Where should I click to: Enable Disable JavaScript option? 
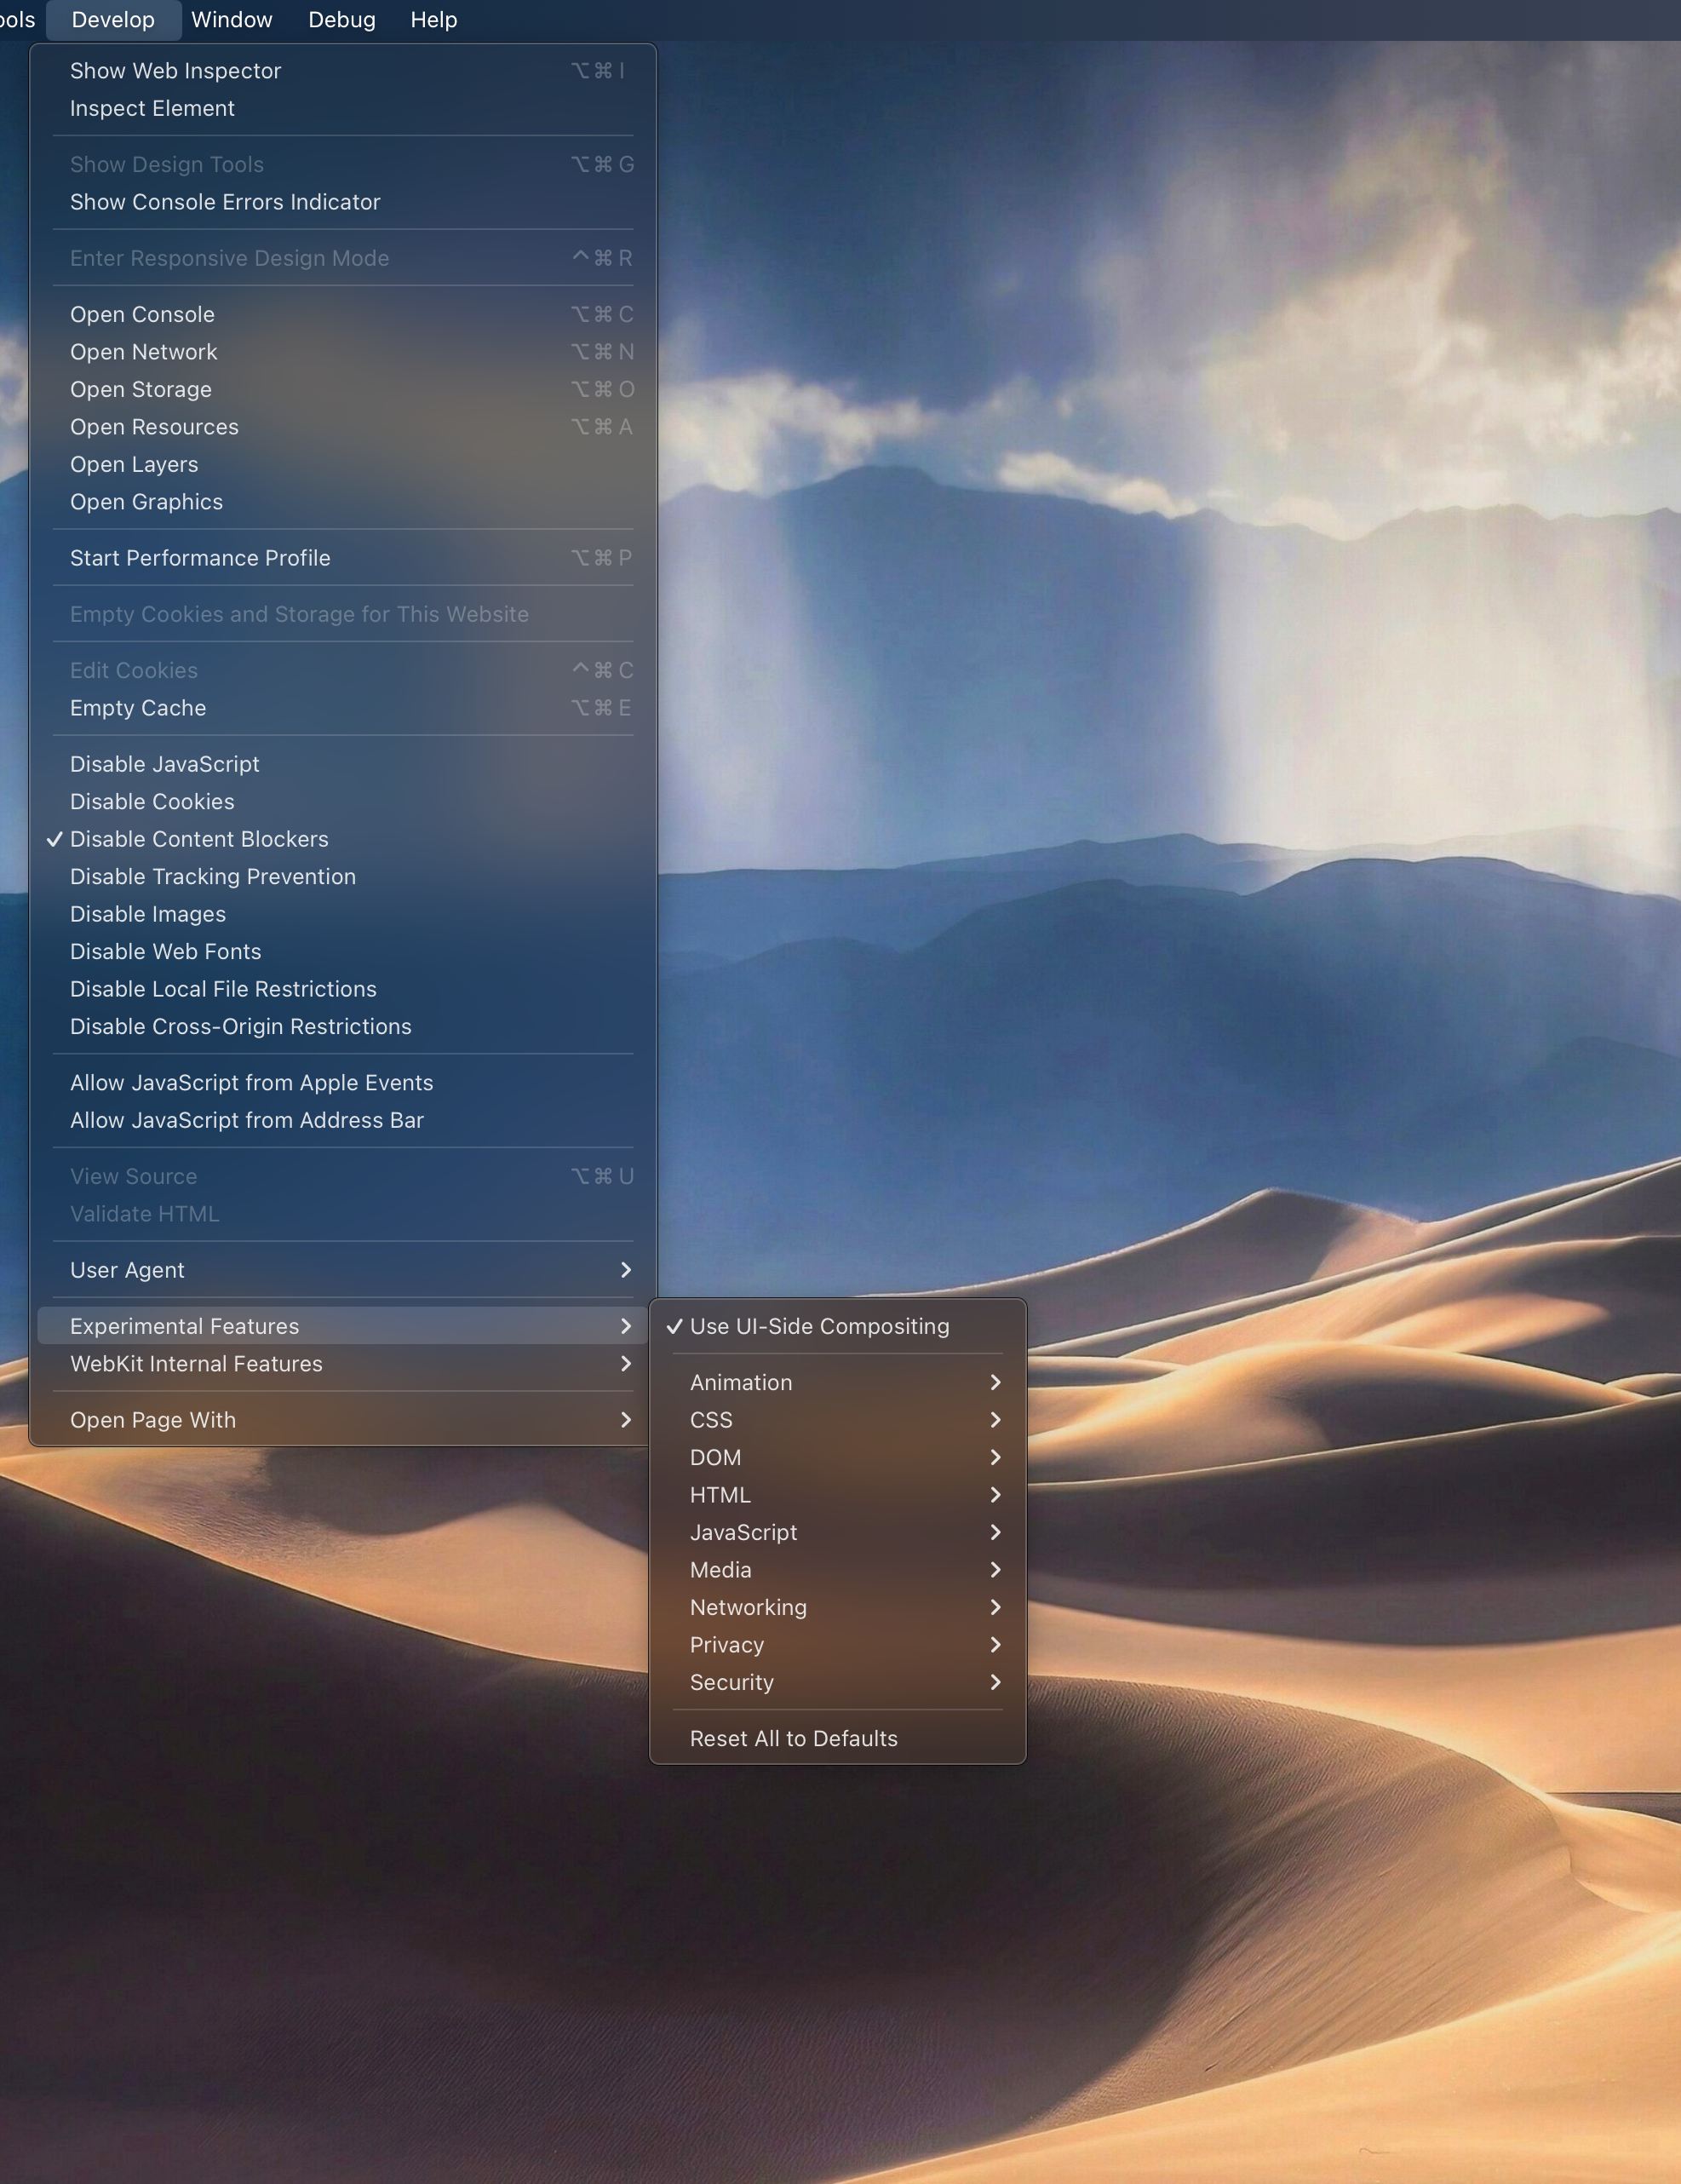click(165, 764)
